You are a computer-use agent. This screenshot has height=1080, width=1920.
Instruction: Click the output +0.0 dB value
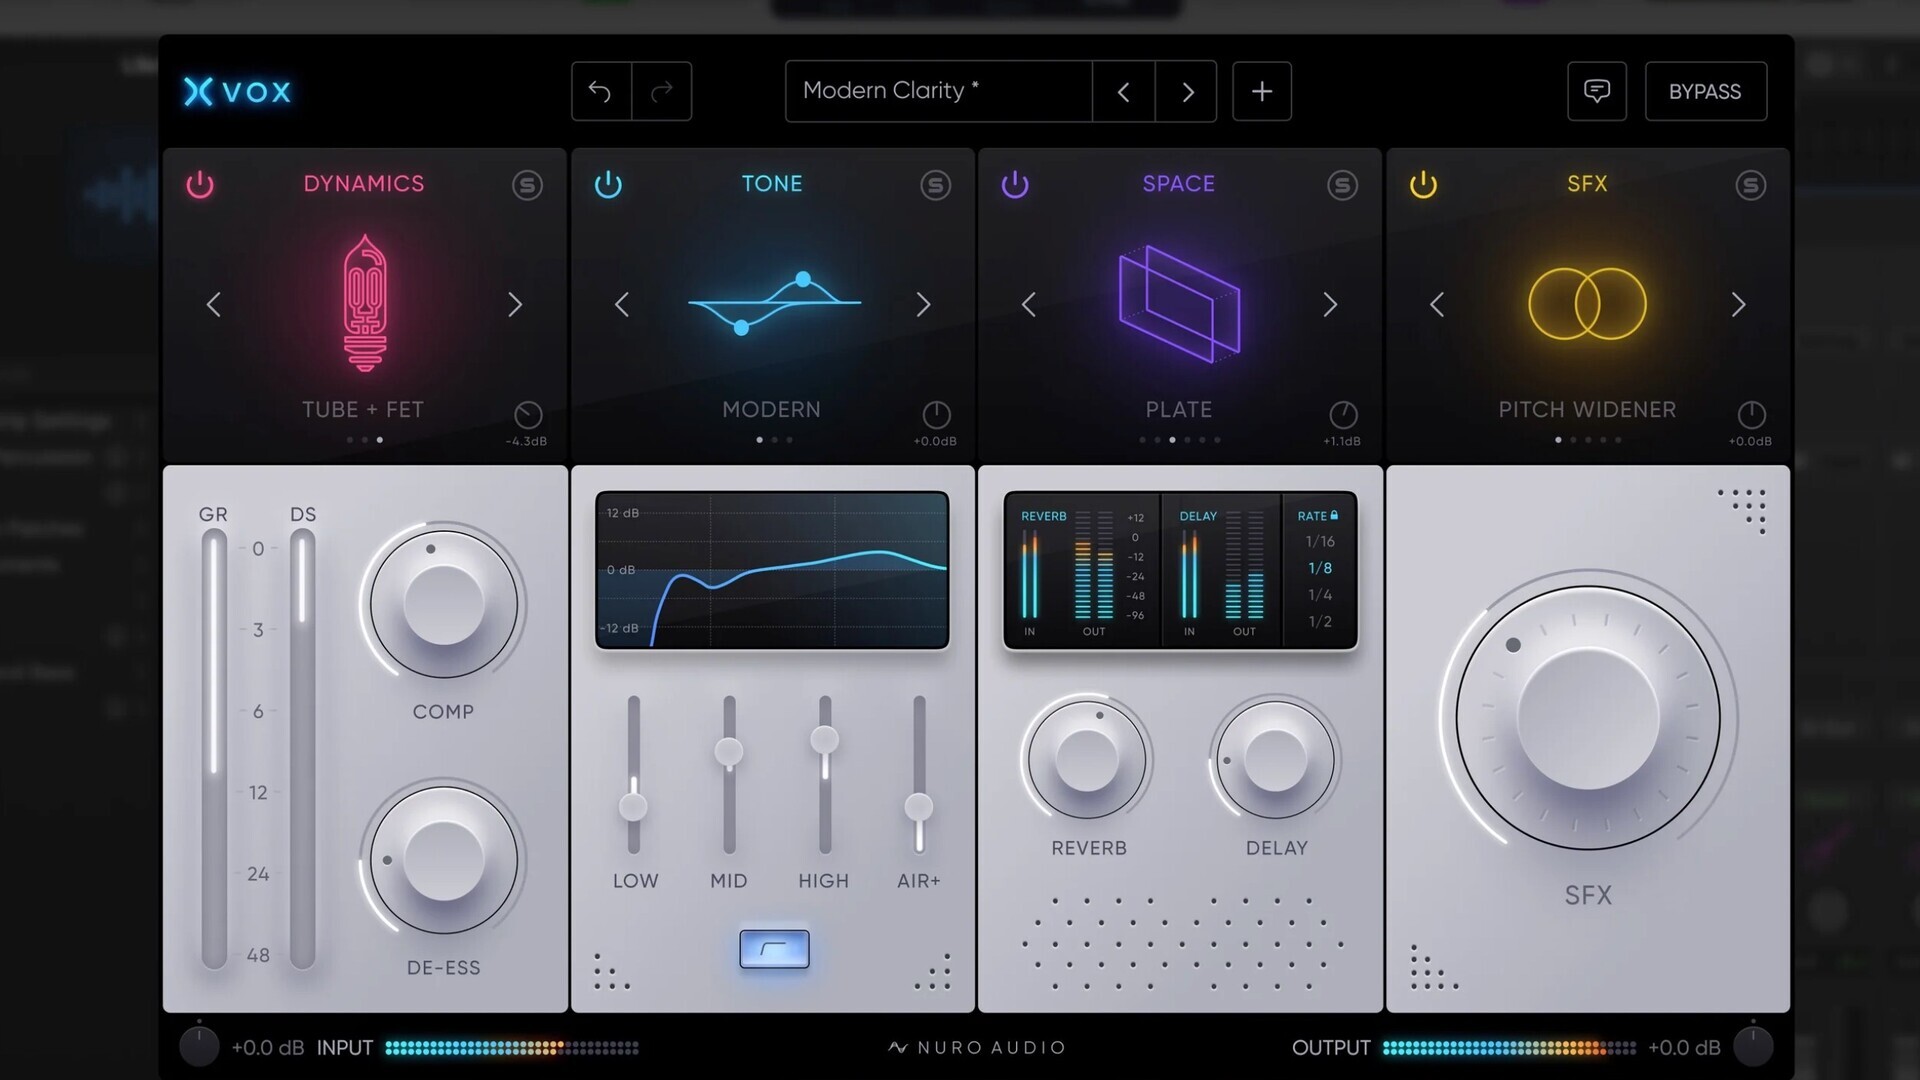1684,1048
